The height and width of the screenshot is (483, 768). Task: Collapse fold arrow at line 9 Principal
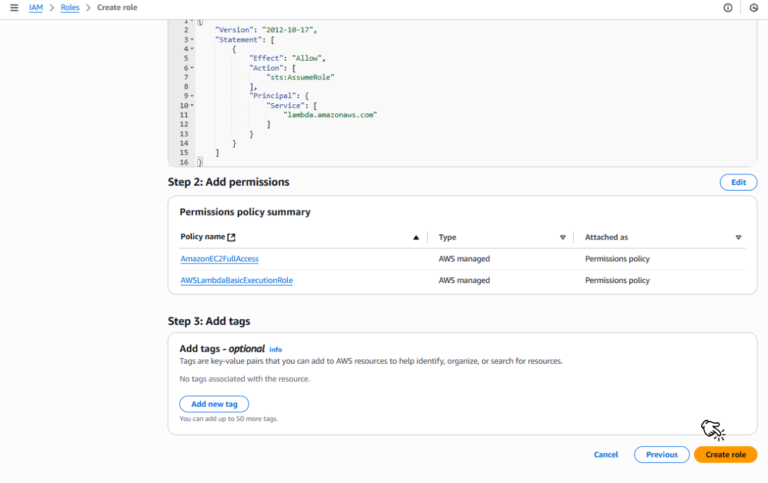(191, 96)
